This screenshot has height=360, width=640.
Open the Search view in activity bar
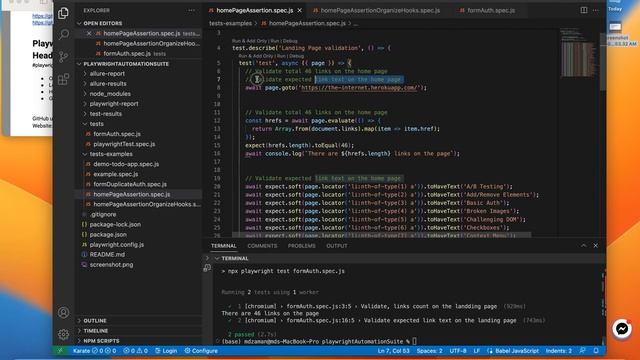[63, 34]
